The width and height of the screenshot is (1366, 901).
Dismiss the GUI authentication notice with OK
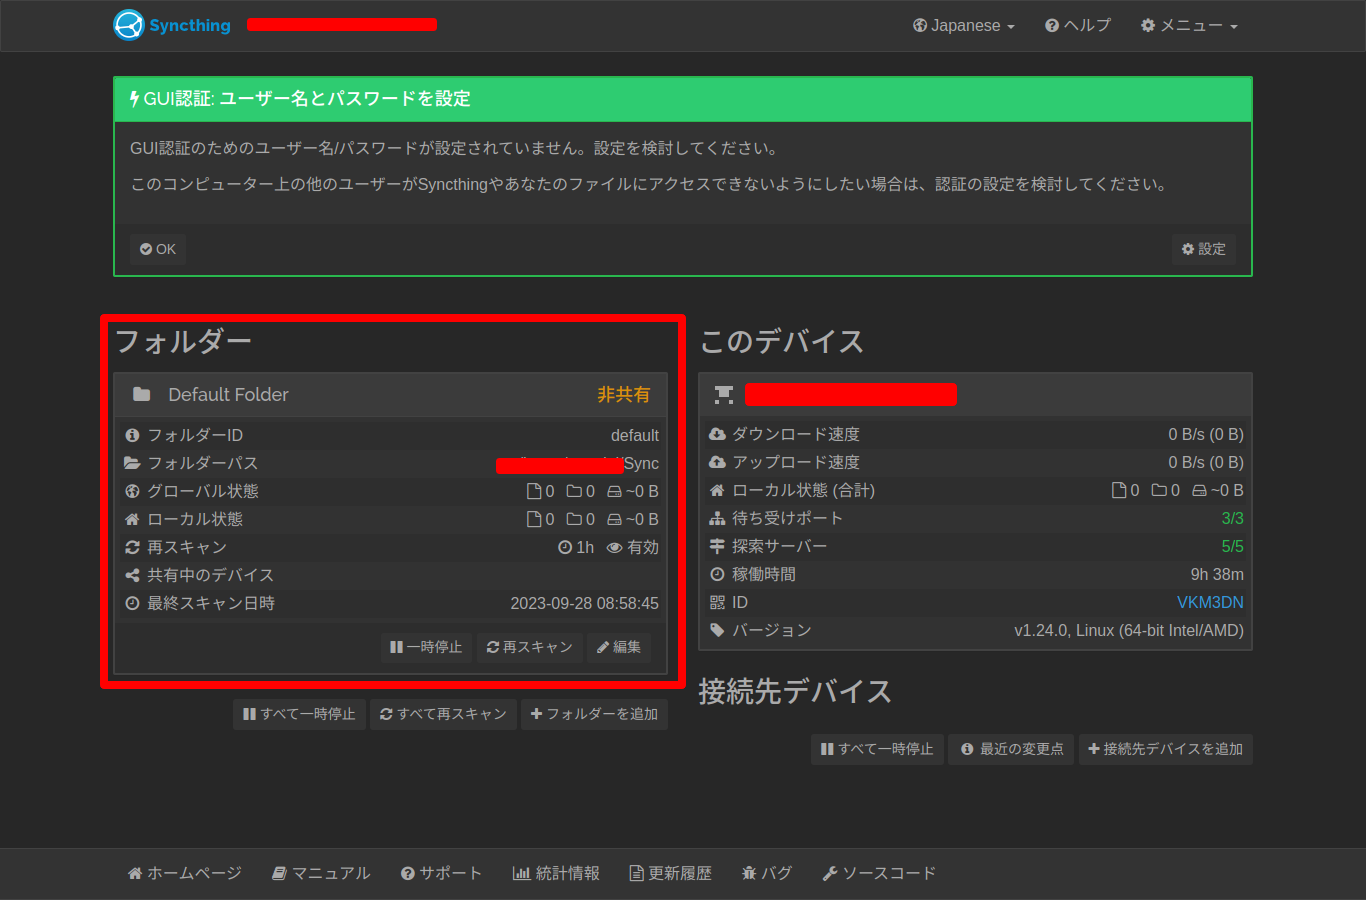pos(158,249)
